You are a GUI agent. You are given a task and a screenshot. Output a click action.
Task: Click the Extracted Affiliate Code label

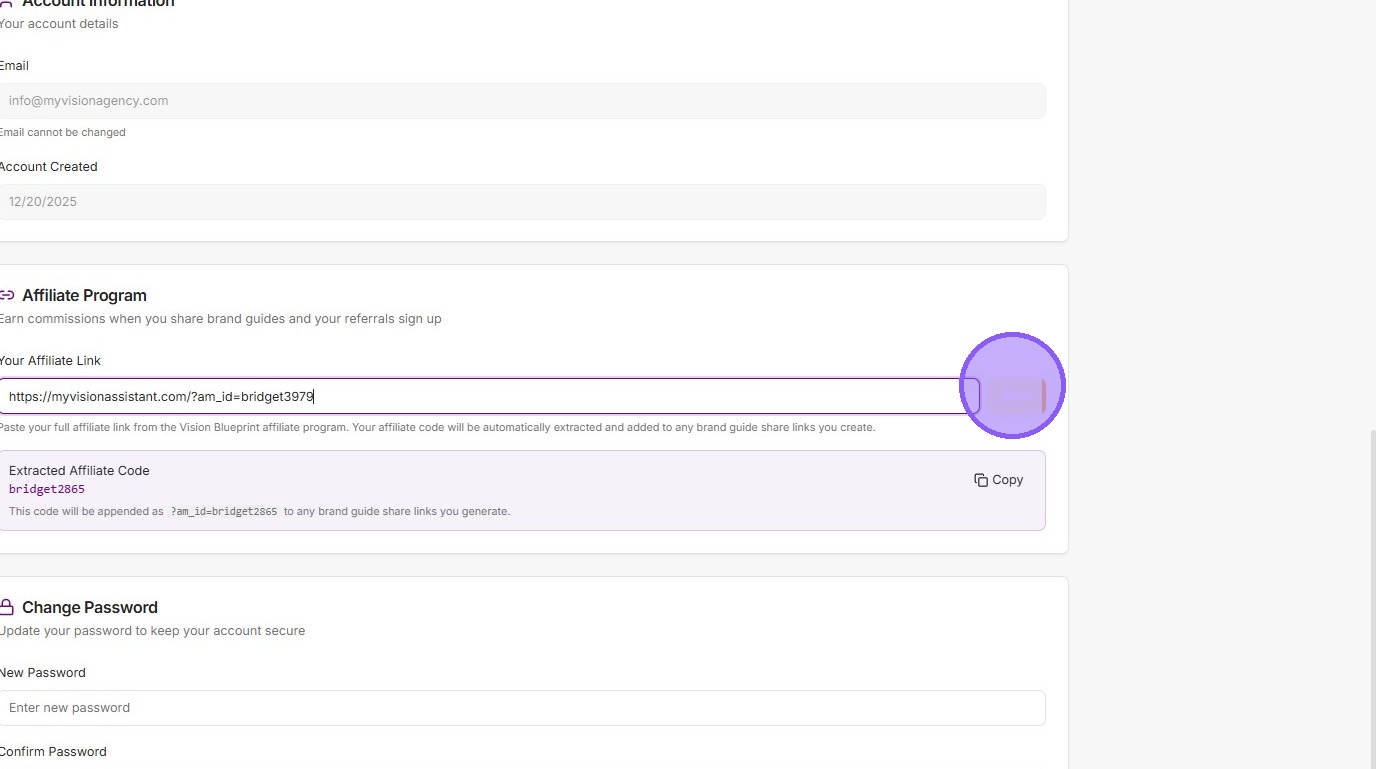pos(79,470)
